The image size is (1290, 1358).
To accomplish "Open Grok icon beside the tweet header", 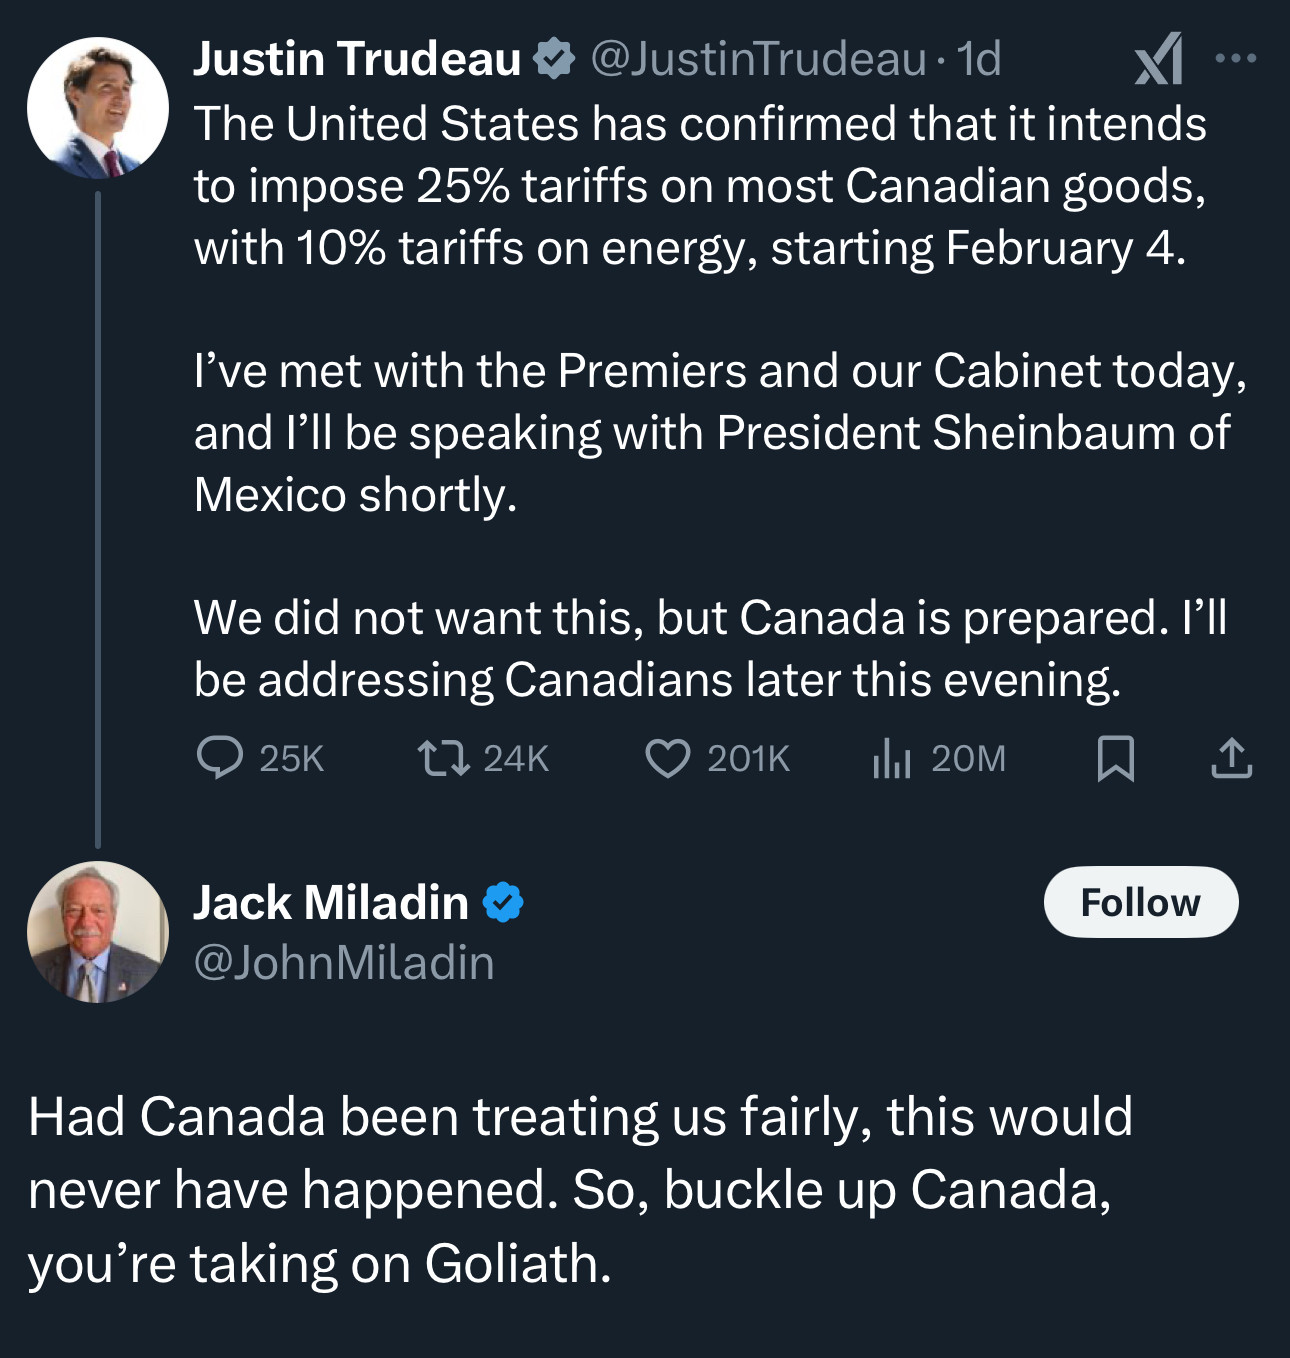I will [x=1159, y=60].
